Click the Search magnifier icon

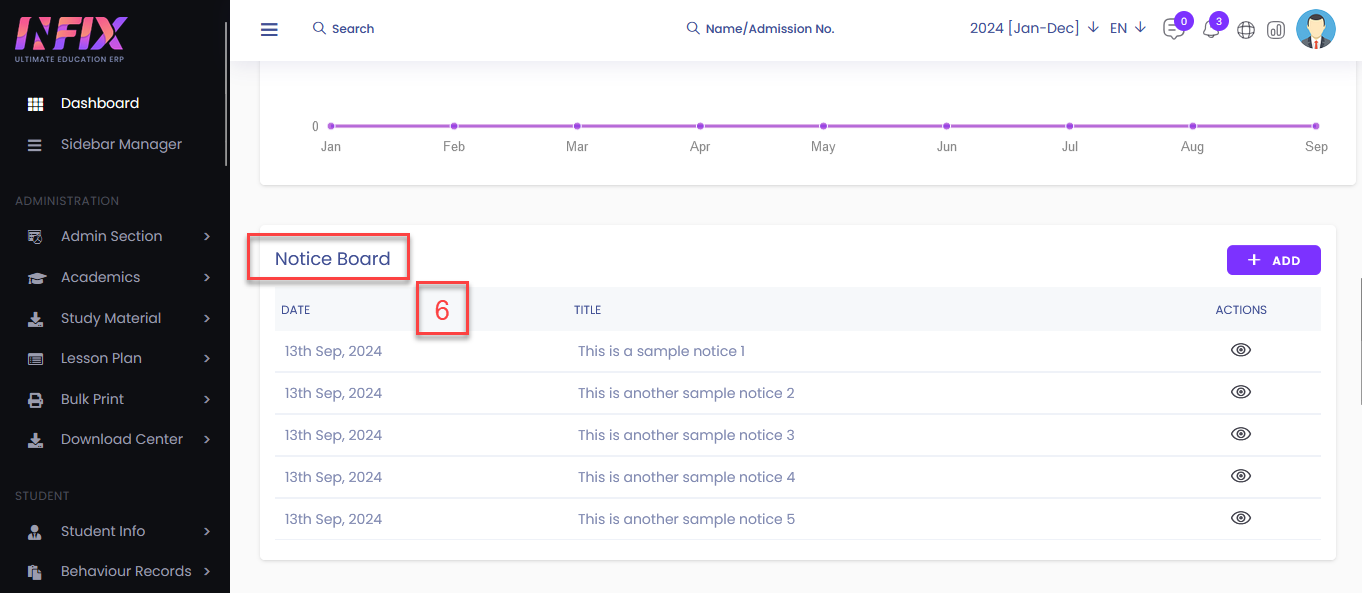pyautogui.click(x=319, y=28)
